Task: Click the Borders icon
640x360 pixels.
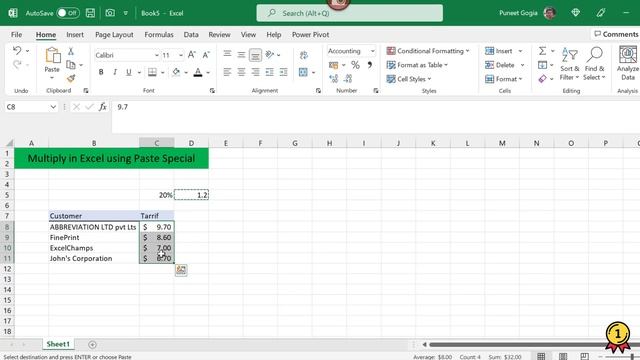Action: (152, 72)
